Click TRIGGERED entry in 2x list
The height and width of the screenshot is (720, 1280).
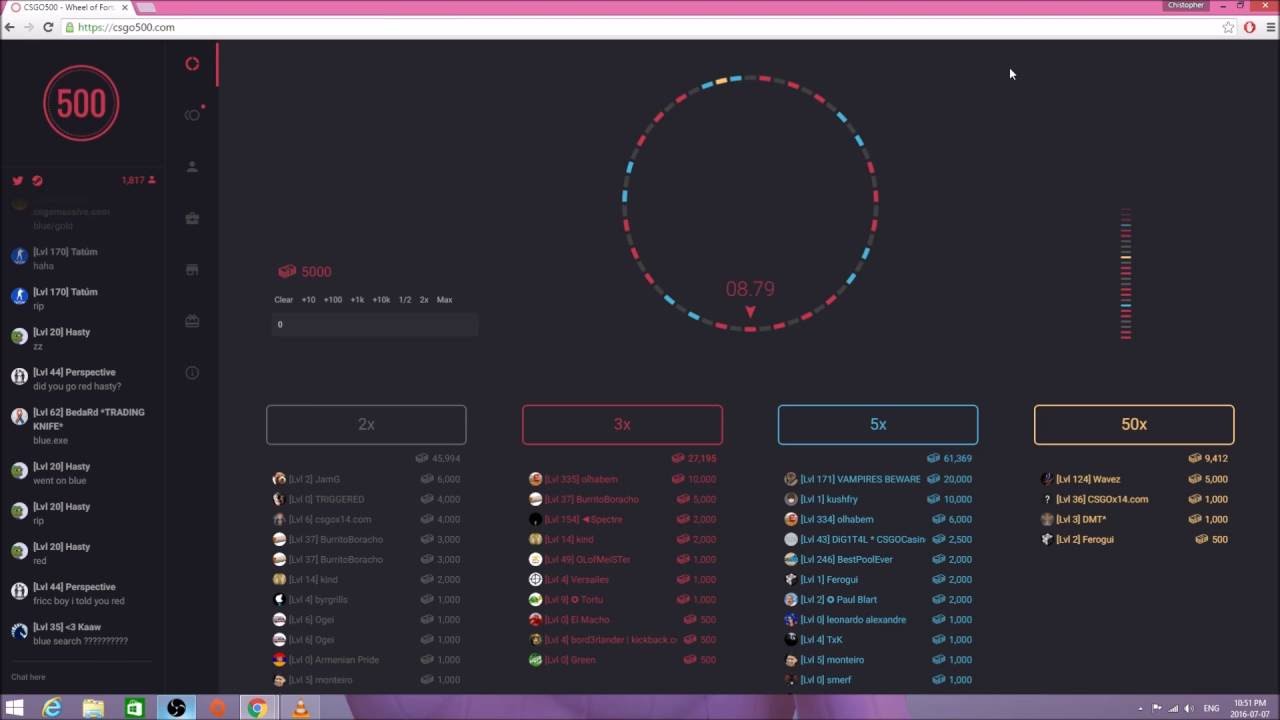(x=366, y=499)
